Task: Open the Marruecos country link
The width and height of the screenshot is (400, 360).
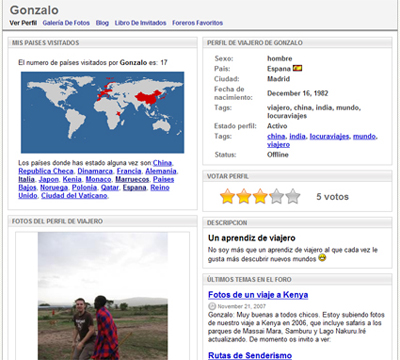Action: pyautogui.click(x=132, y=179)
